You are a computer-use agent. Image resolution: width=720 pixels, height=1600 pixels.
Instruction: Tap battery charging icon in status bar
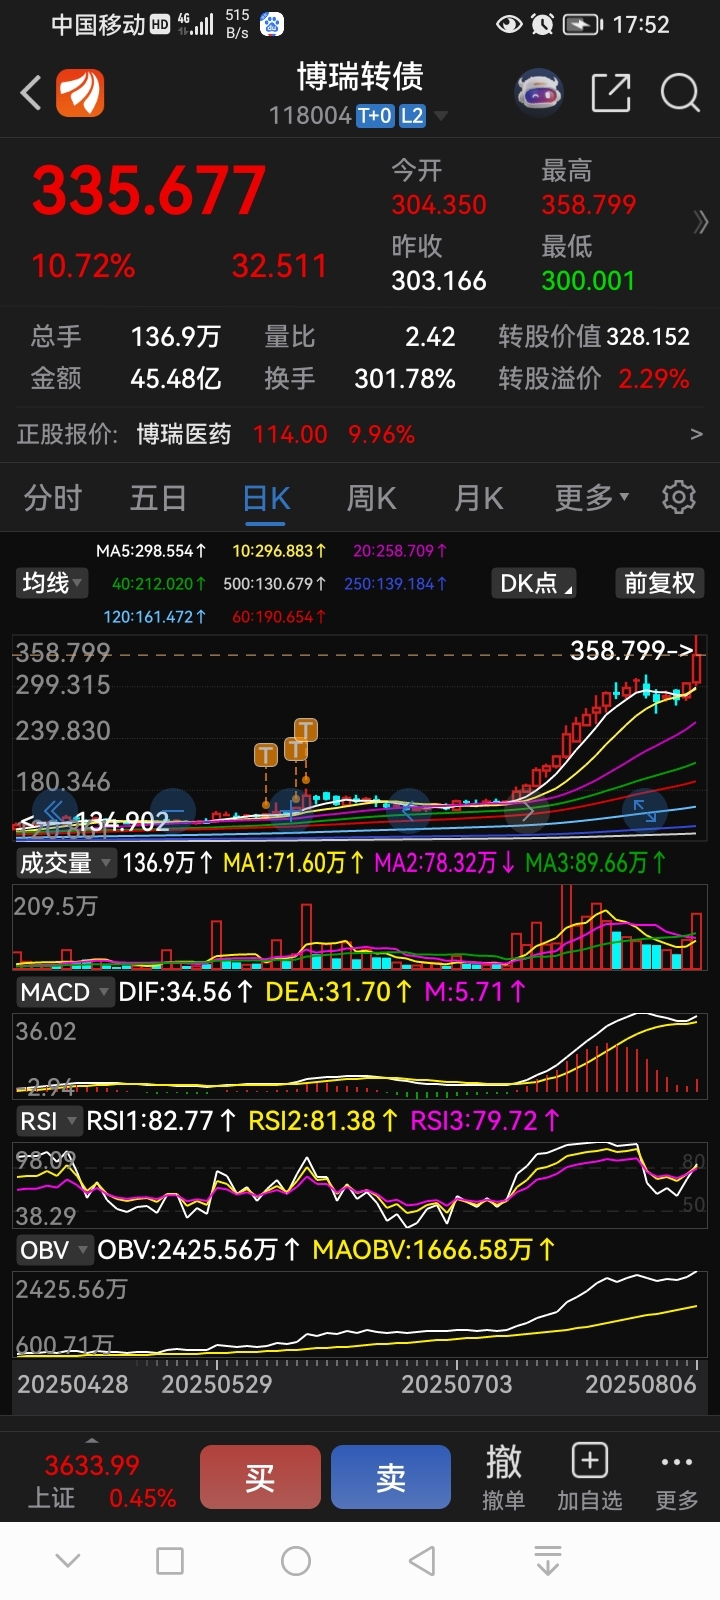(583, 24)
